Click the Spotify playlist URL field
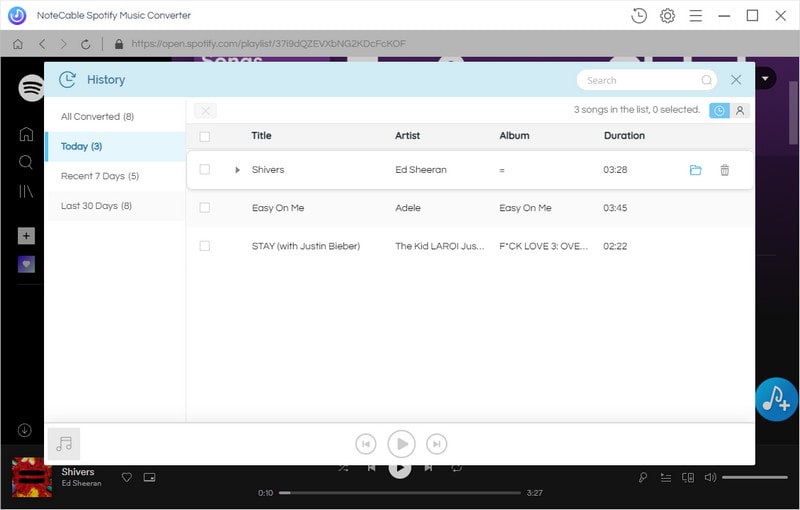The image size is (800, 510). click(x=268, y=44)
